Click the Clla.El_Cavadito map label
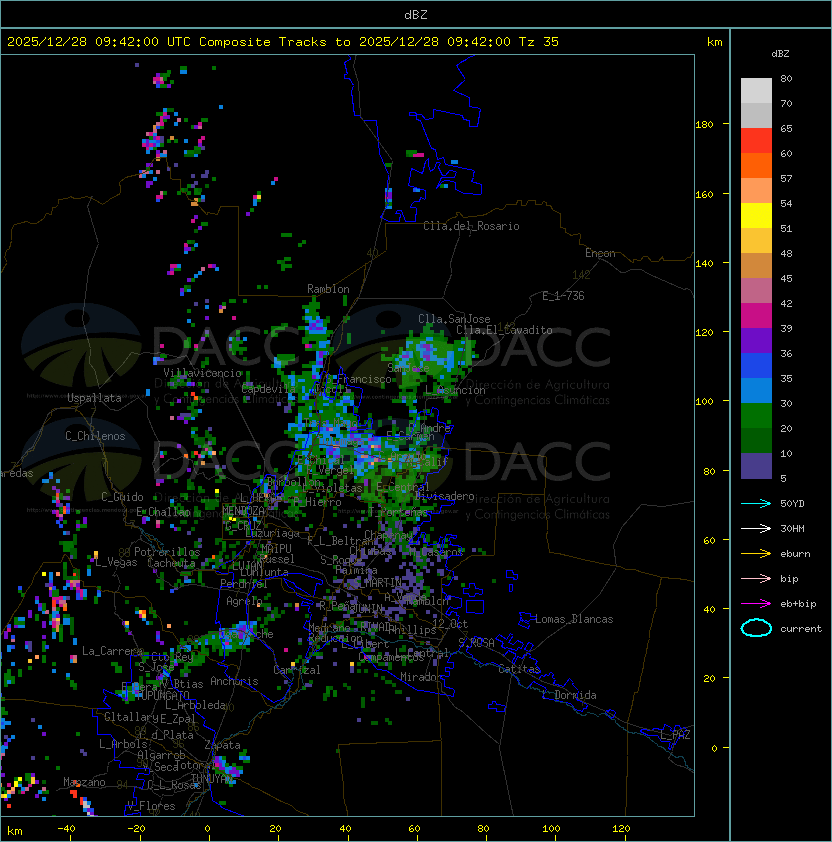Viewport: 832px width, 842px height. point(504,330)
